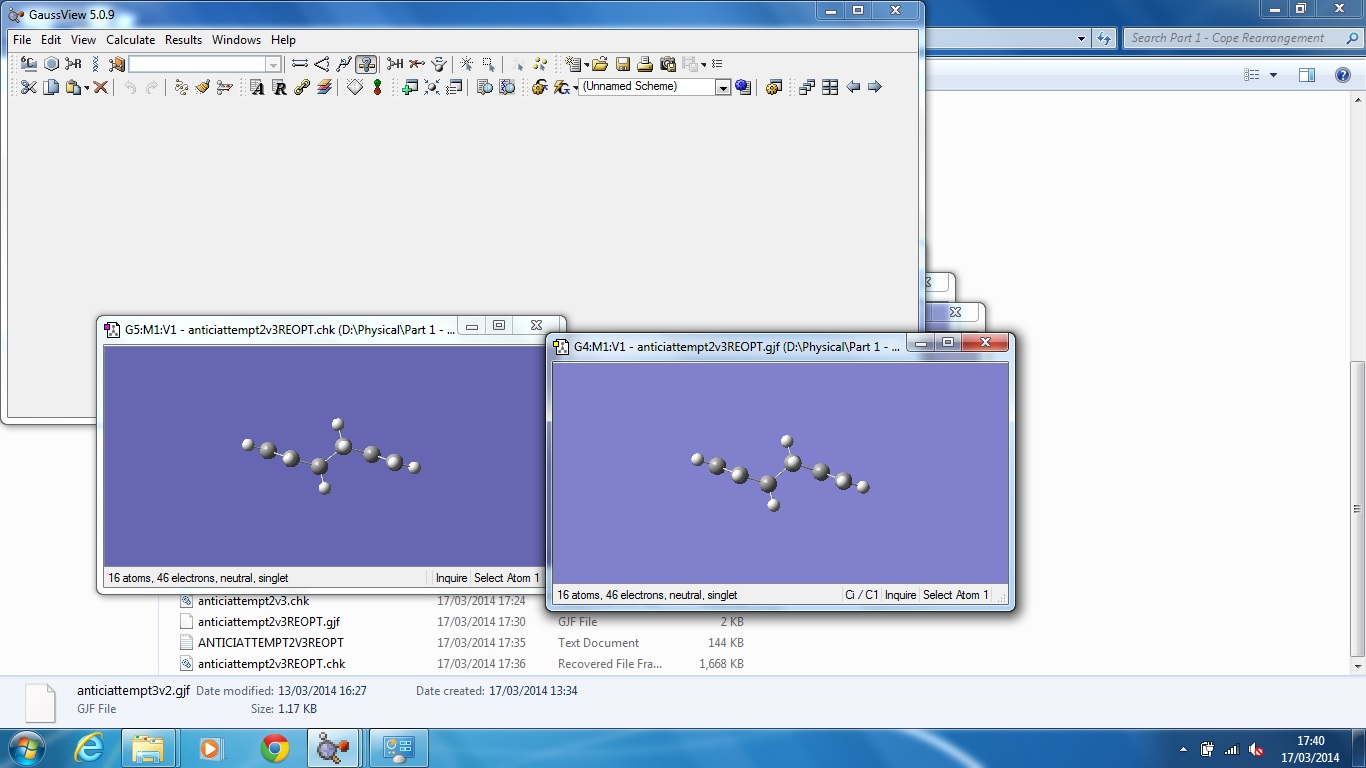Activate the click-select atom tool
The width and height of the screenshot is (1366, 768).
tap(467, 64)
